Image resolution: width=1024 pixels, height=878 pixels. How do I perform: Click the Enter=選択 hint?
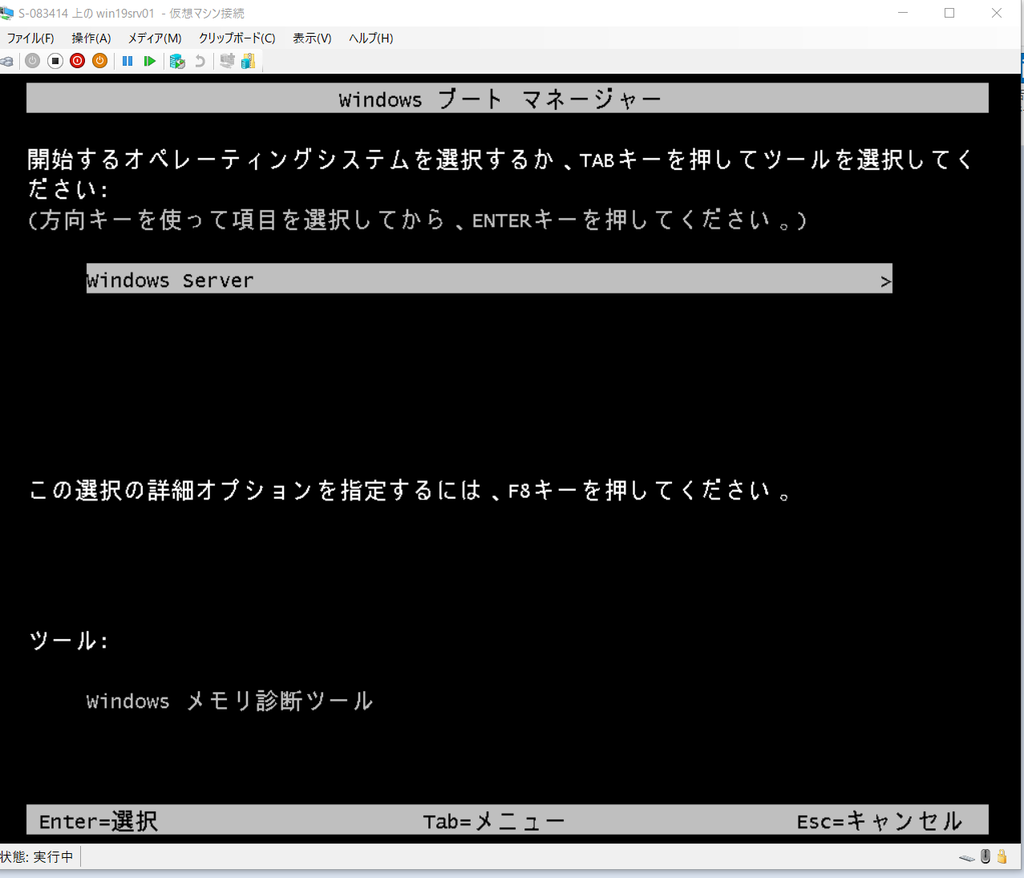pyautogui.click(x=98, y=821)
